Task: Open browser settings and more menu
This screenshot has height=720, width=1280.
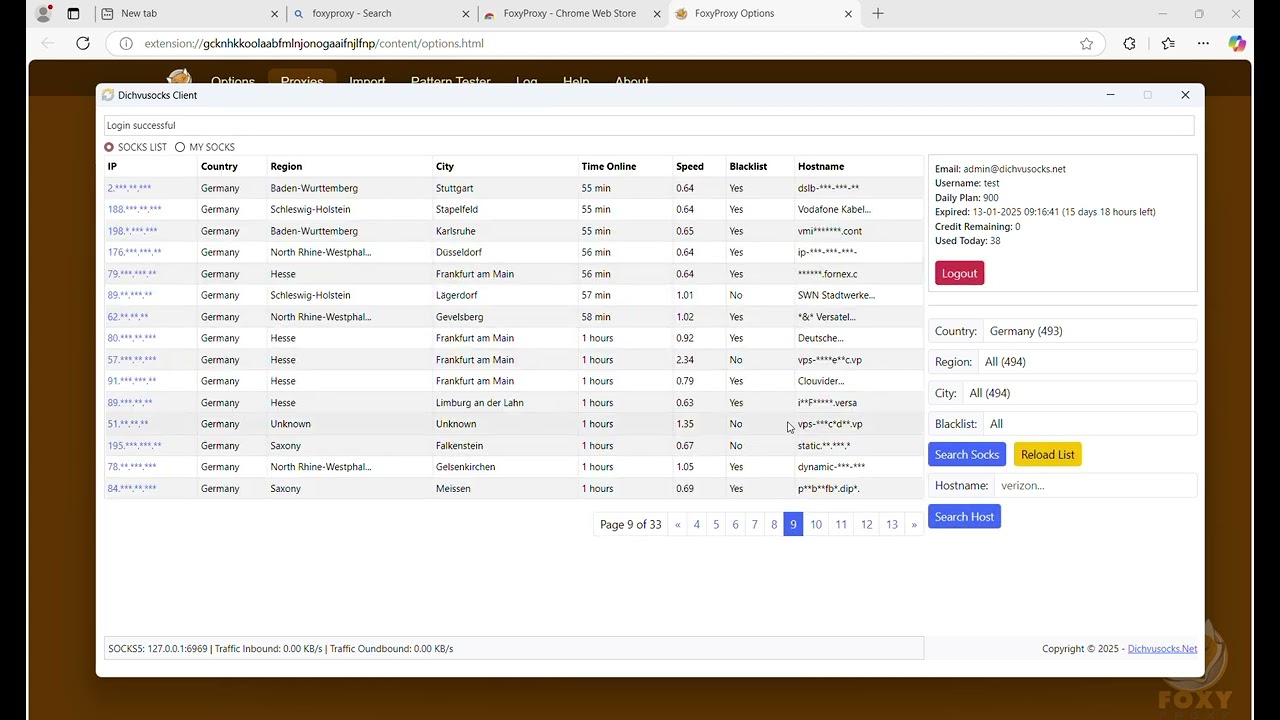Action: pos(1203,43)
